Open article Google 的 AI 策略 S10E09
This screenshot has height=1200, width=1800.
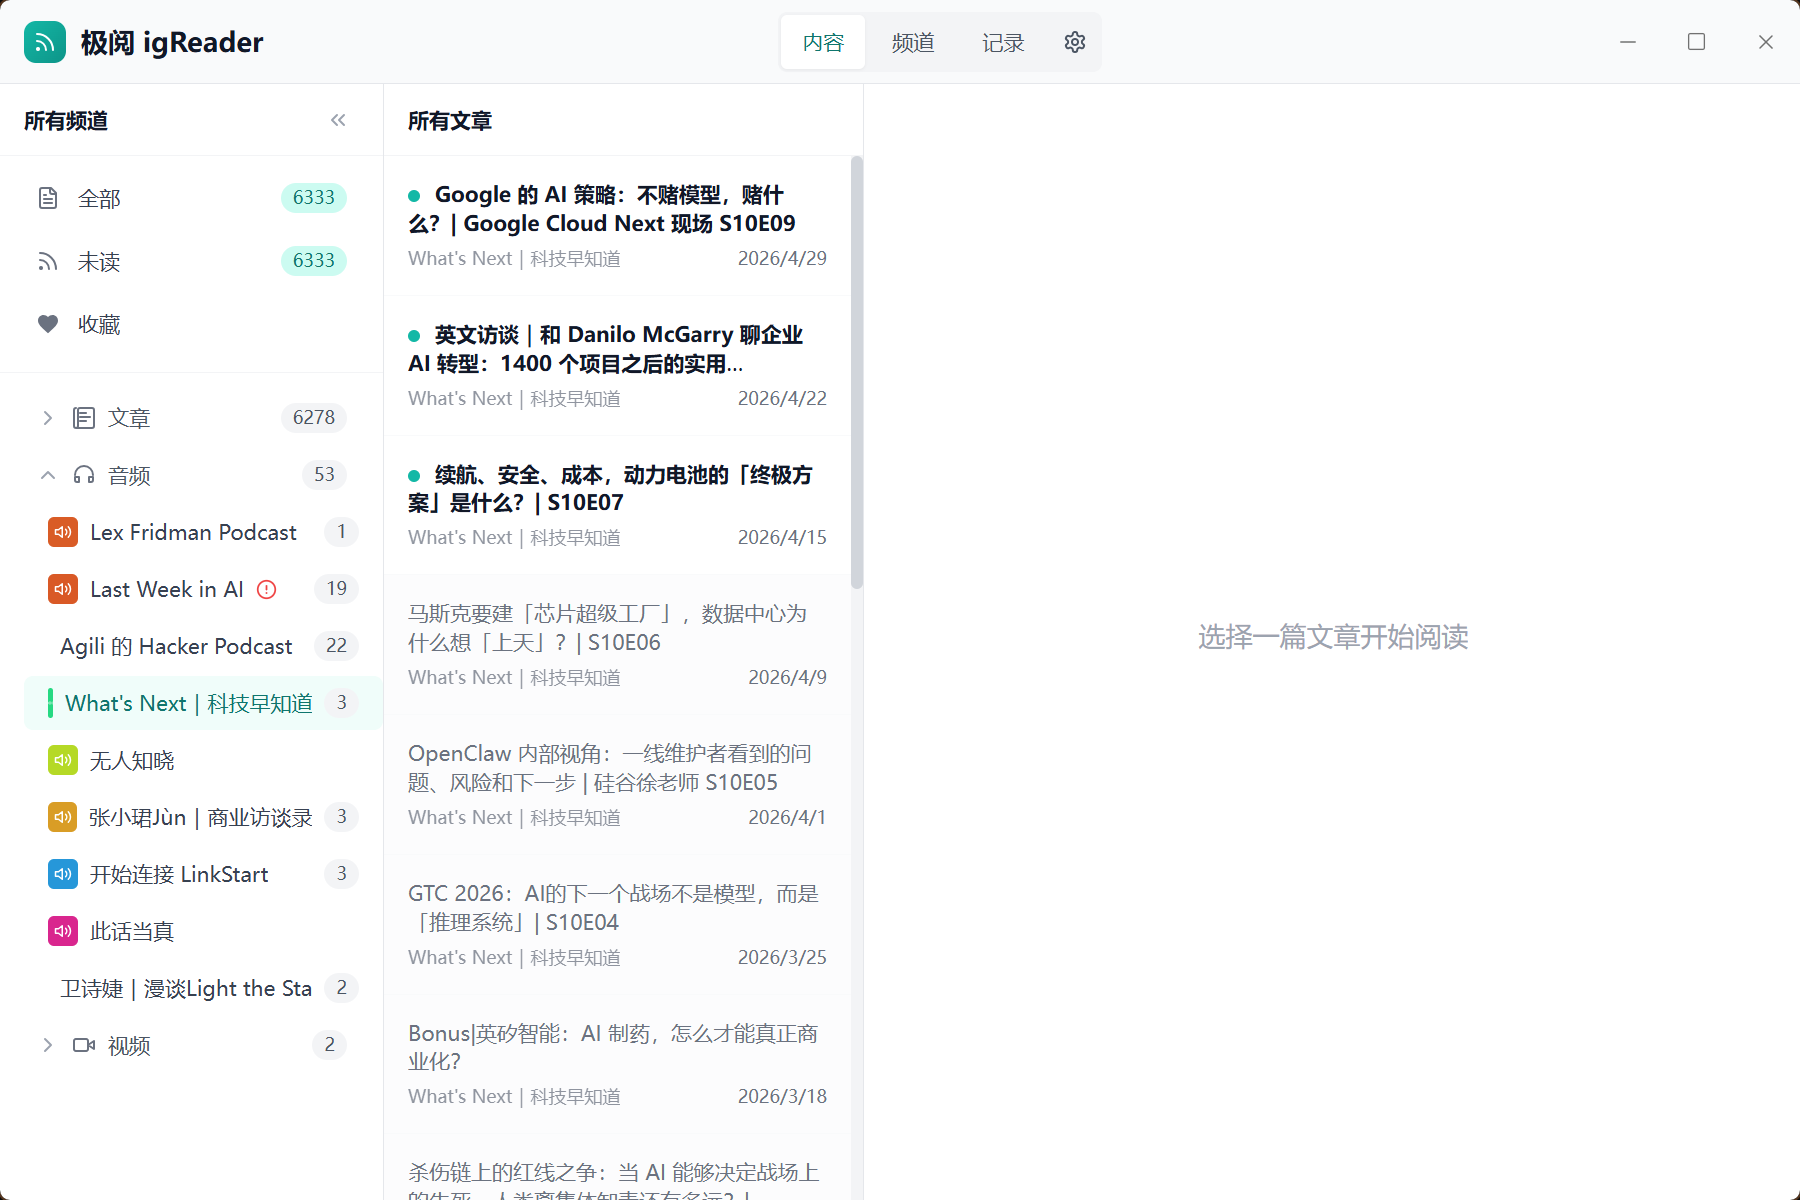click(x=617, y=226)
